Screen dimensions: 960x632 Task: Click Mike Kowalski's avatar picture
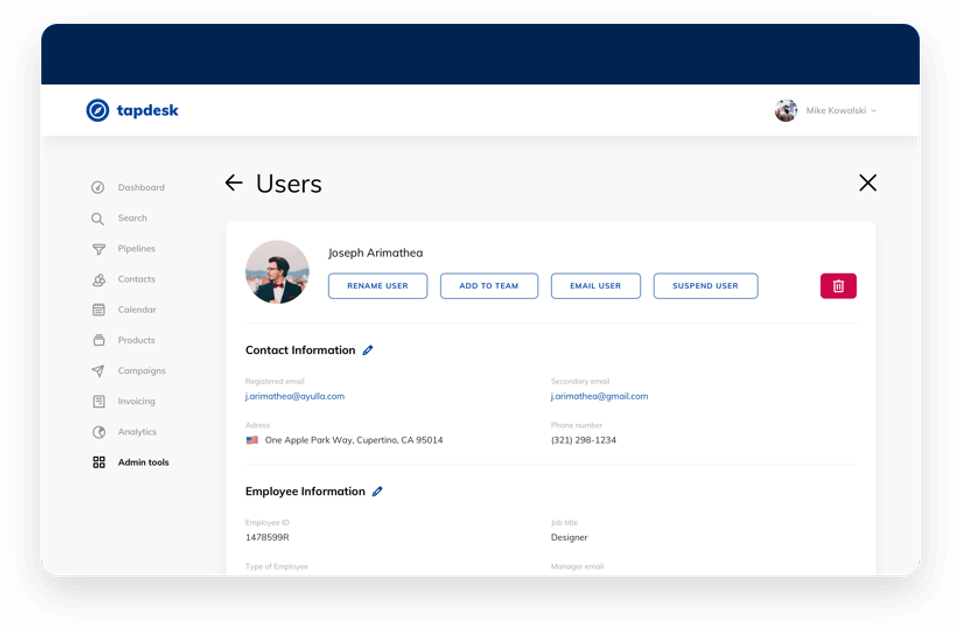click(x=786, y=110)
